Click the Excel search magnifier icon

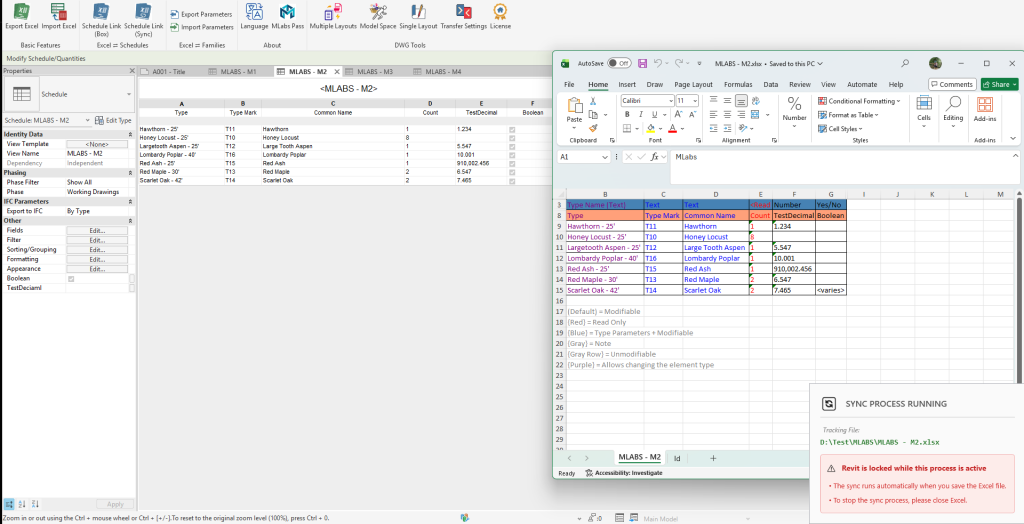pyautogui.click(x=905, y=63)
